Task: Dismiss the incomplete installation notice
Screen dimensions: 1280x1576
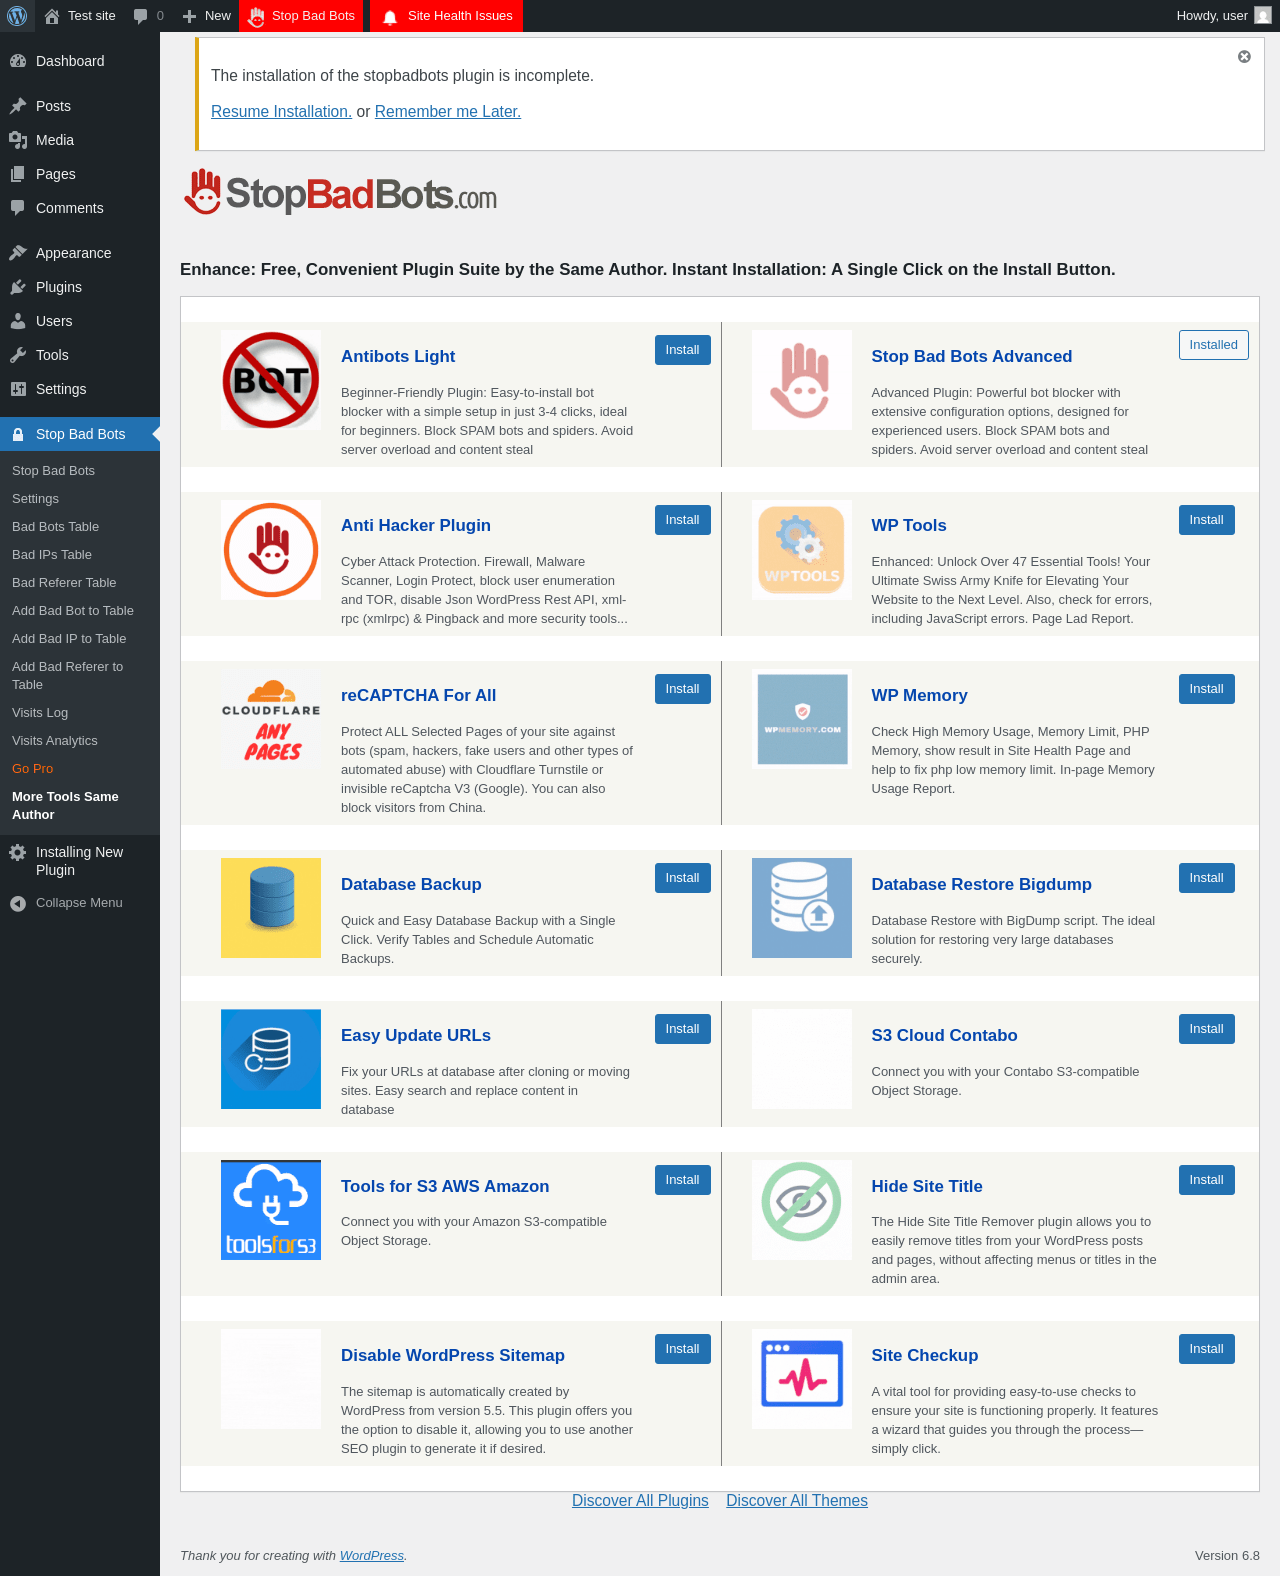Action: point(1244,57)
